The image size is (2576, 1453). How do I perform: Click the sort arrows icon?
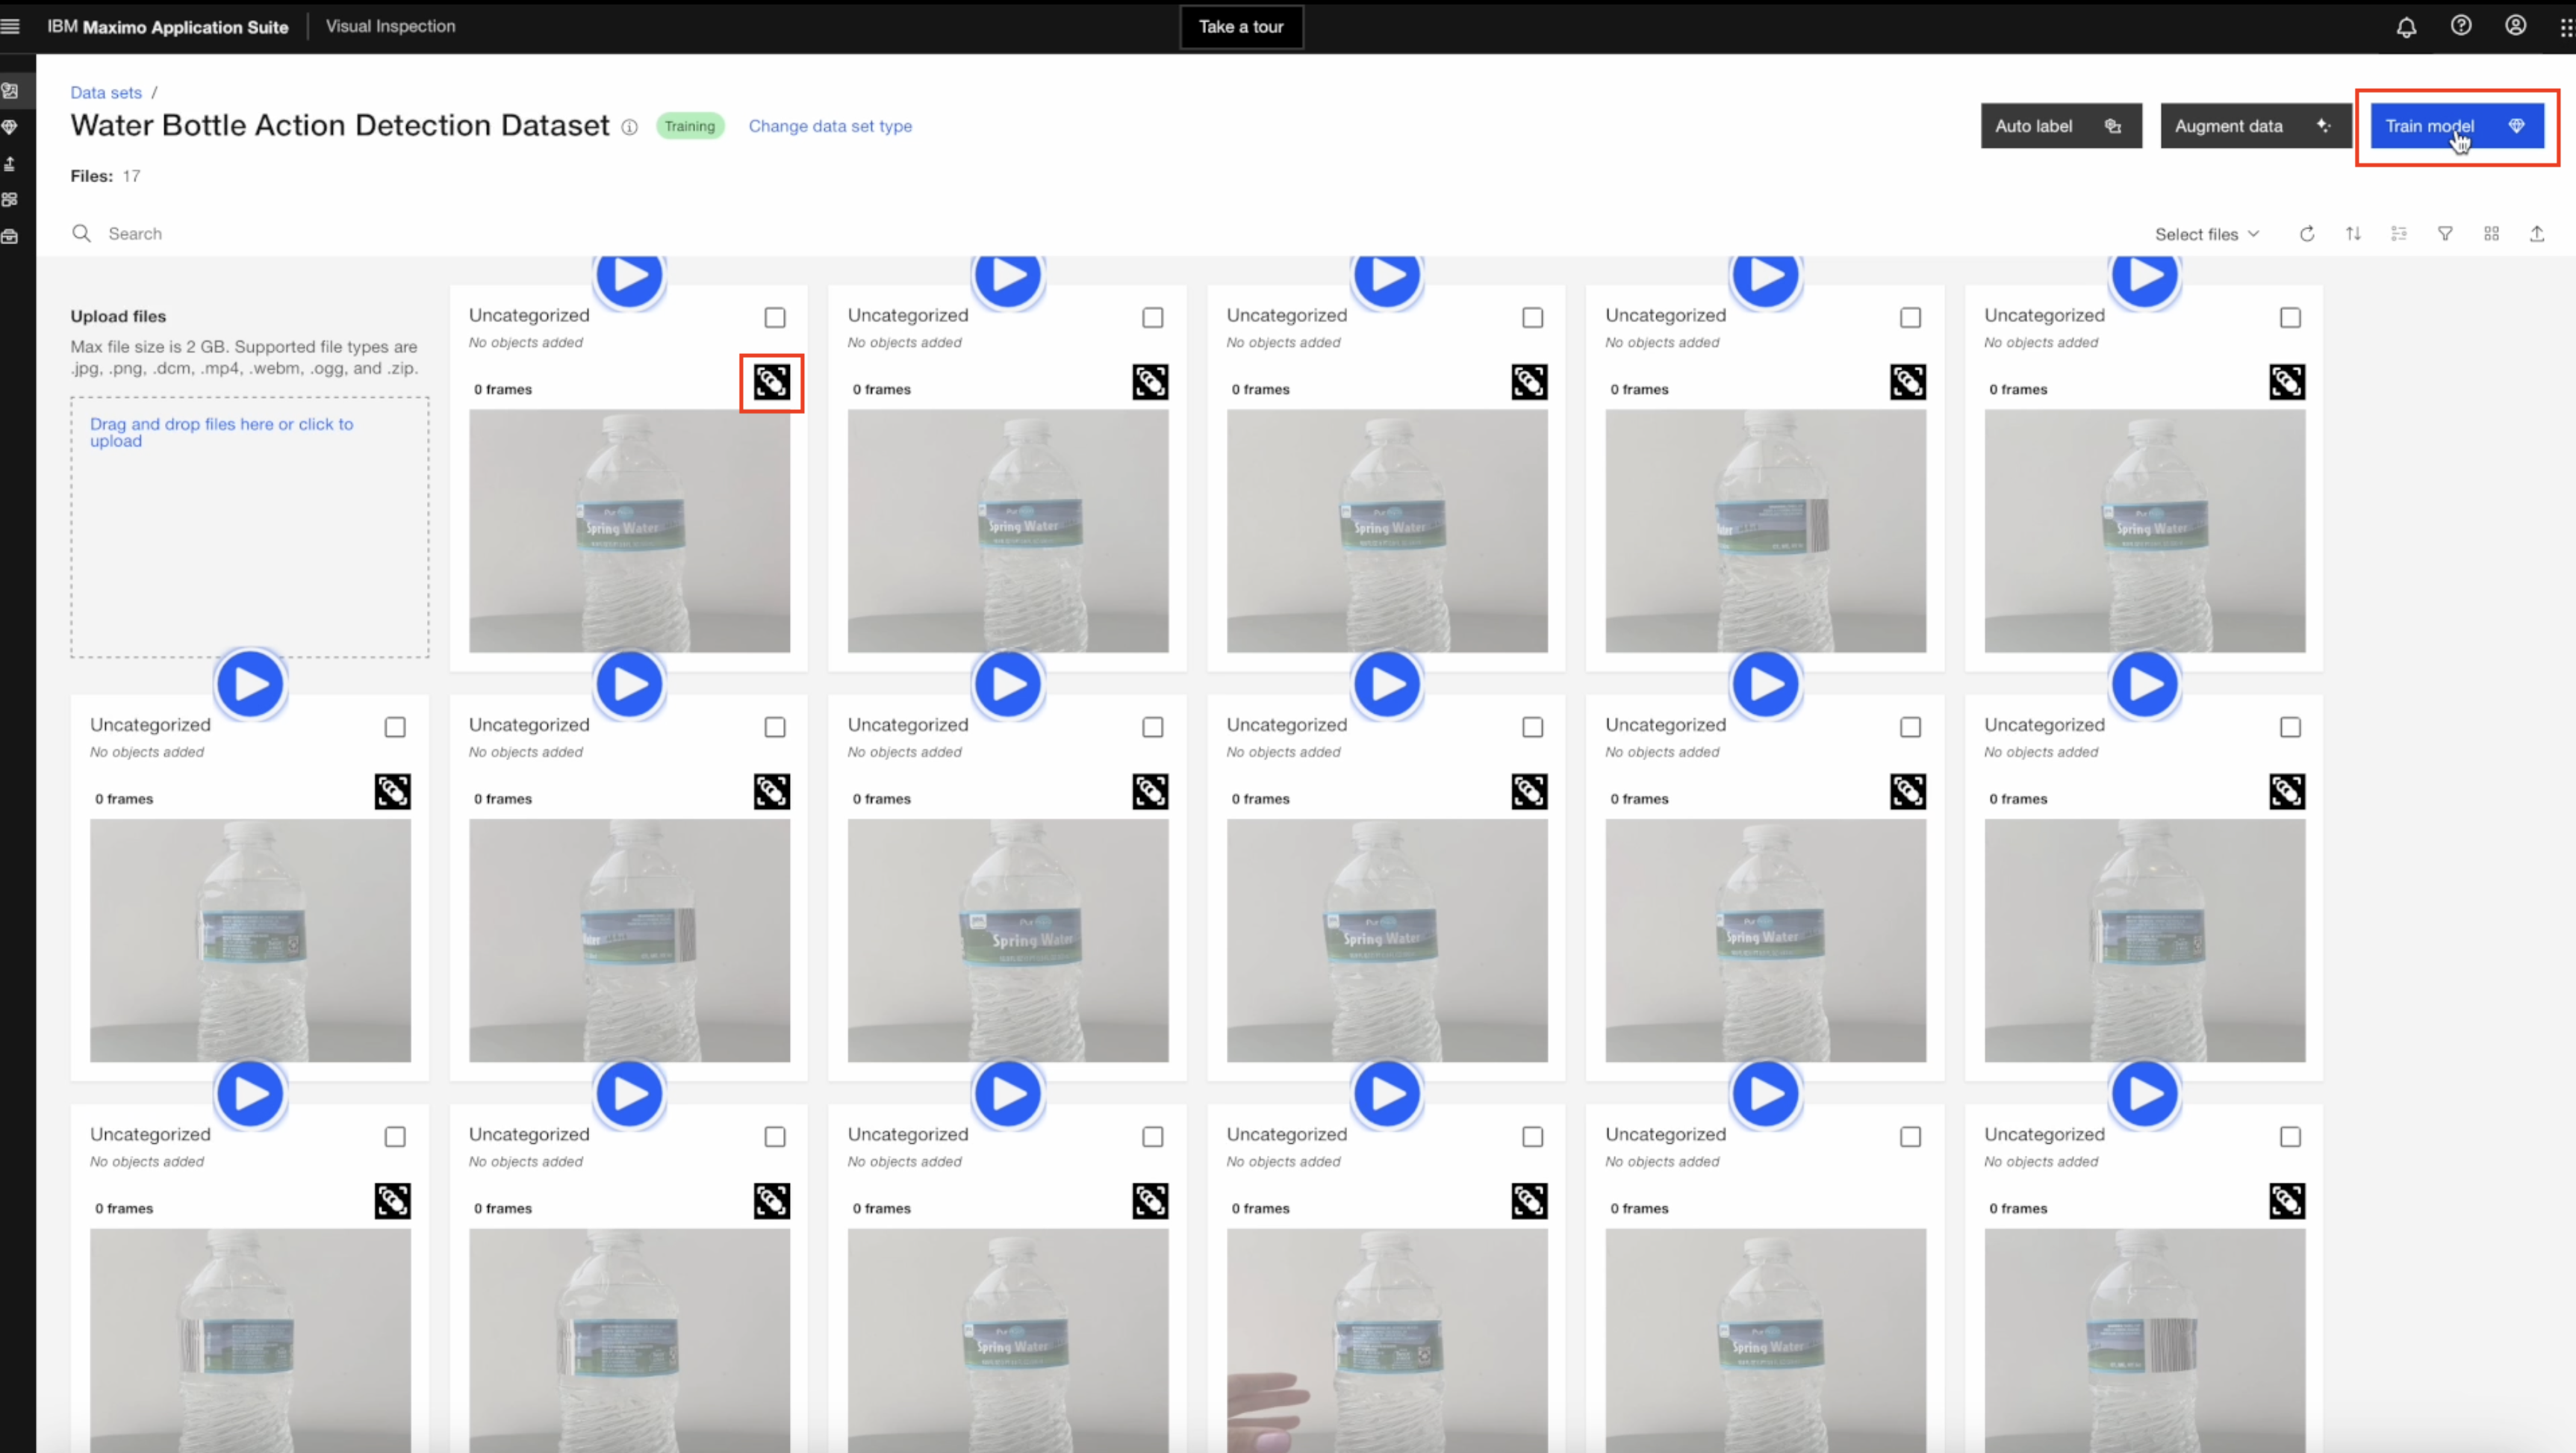click(2353, 234)
